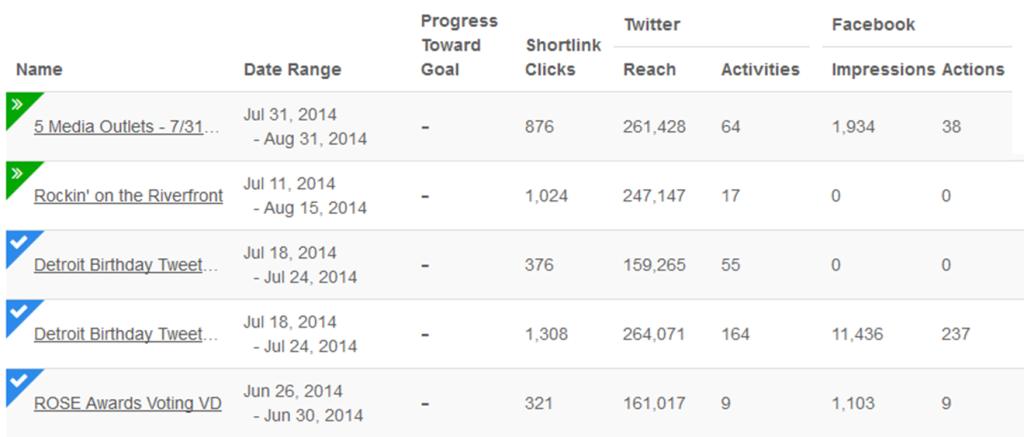The image size is (1024, 437).
Task: Sort by Date Range column header
Action: tap(293, 69)
